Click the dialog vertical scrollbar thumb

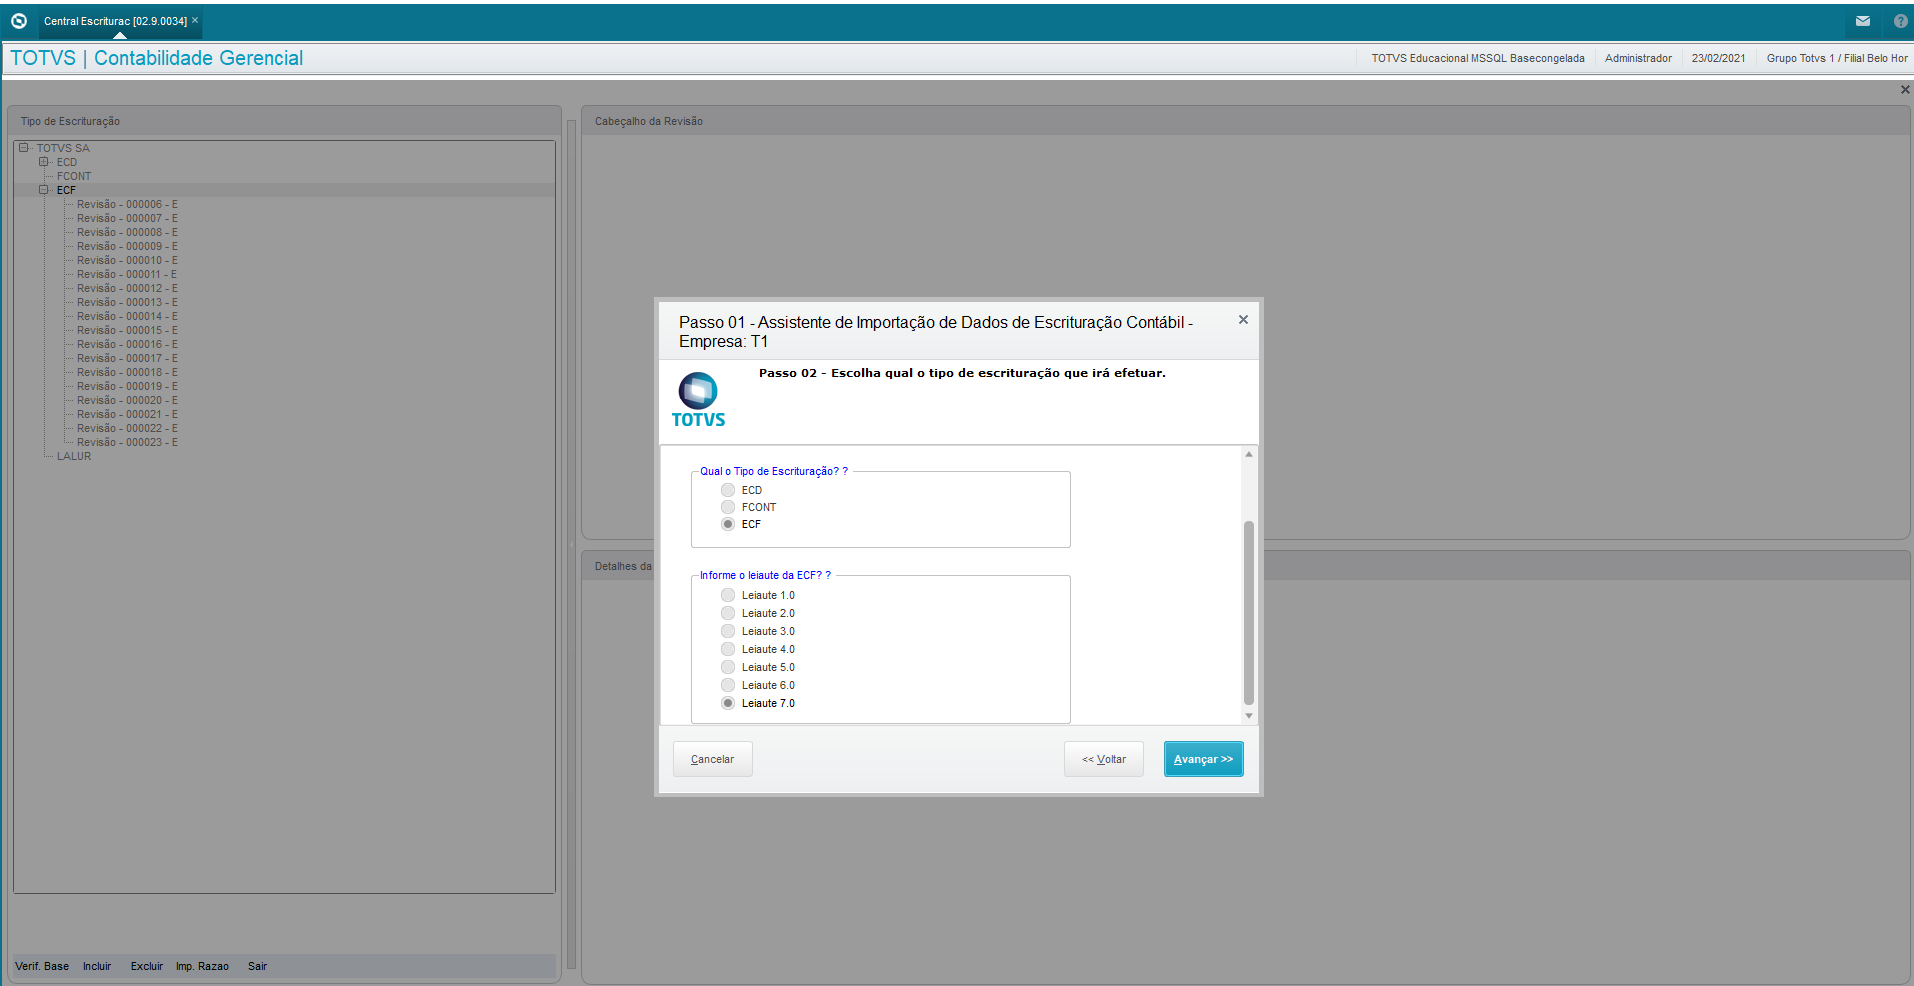point(1248,613)
